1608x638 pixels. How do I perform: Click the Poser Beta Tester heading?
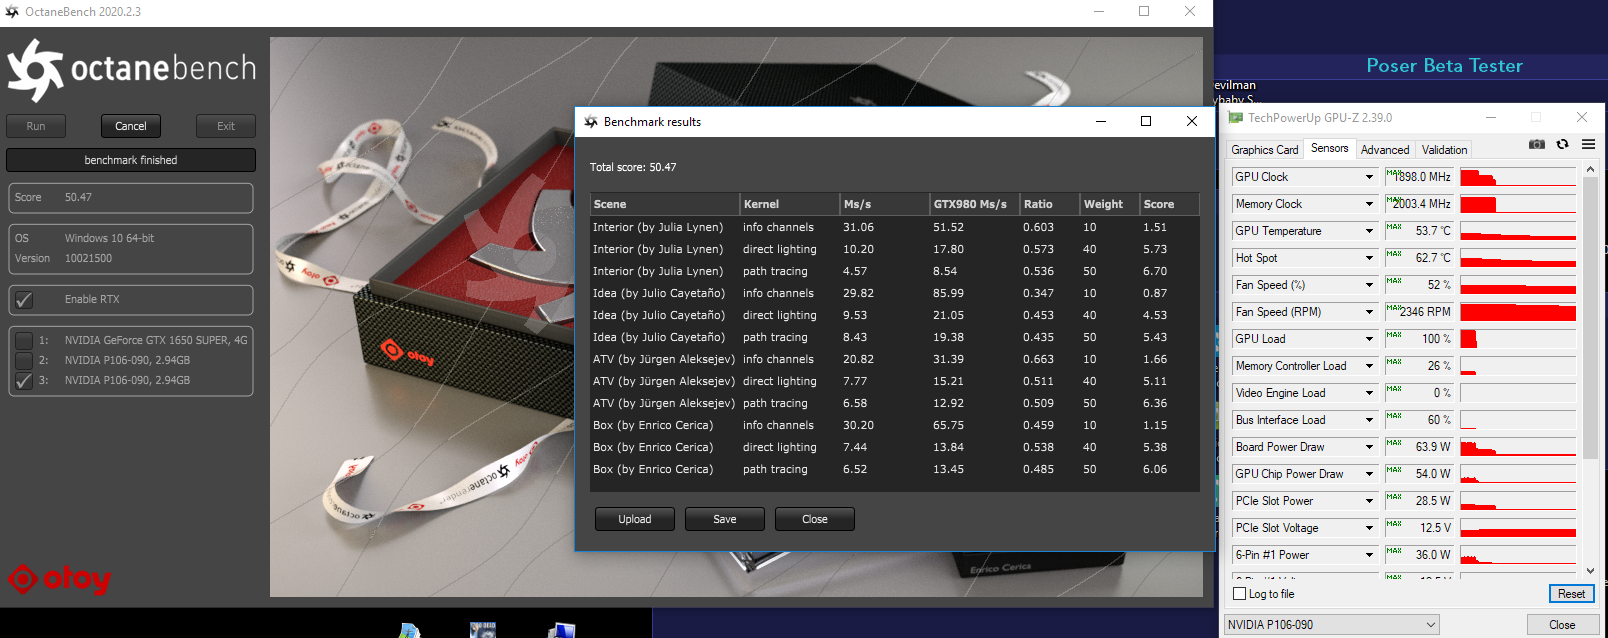pyautogui.click(x=1444, y=66)
